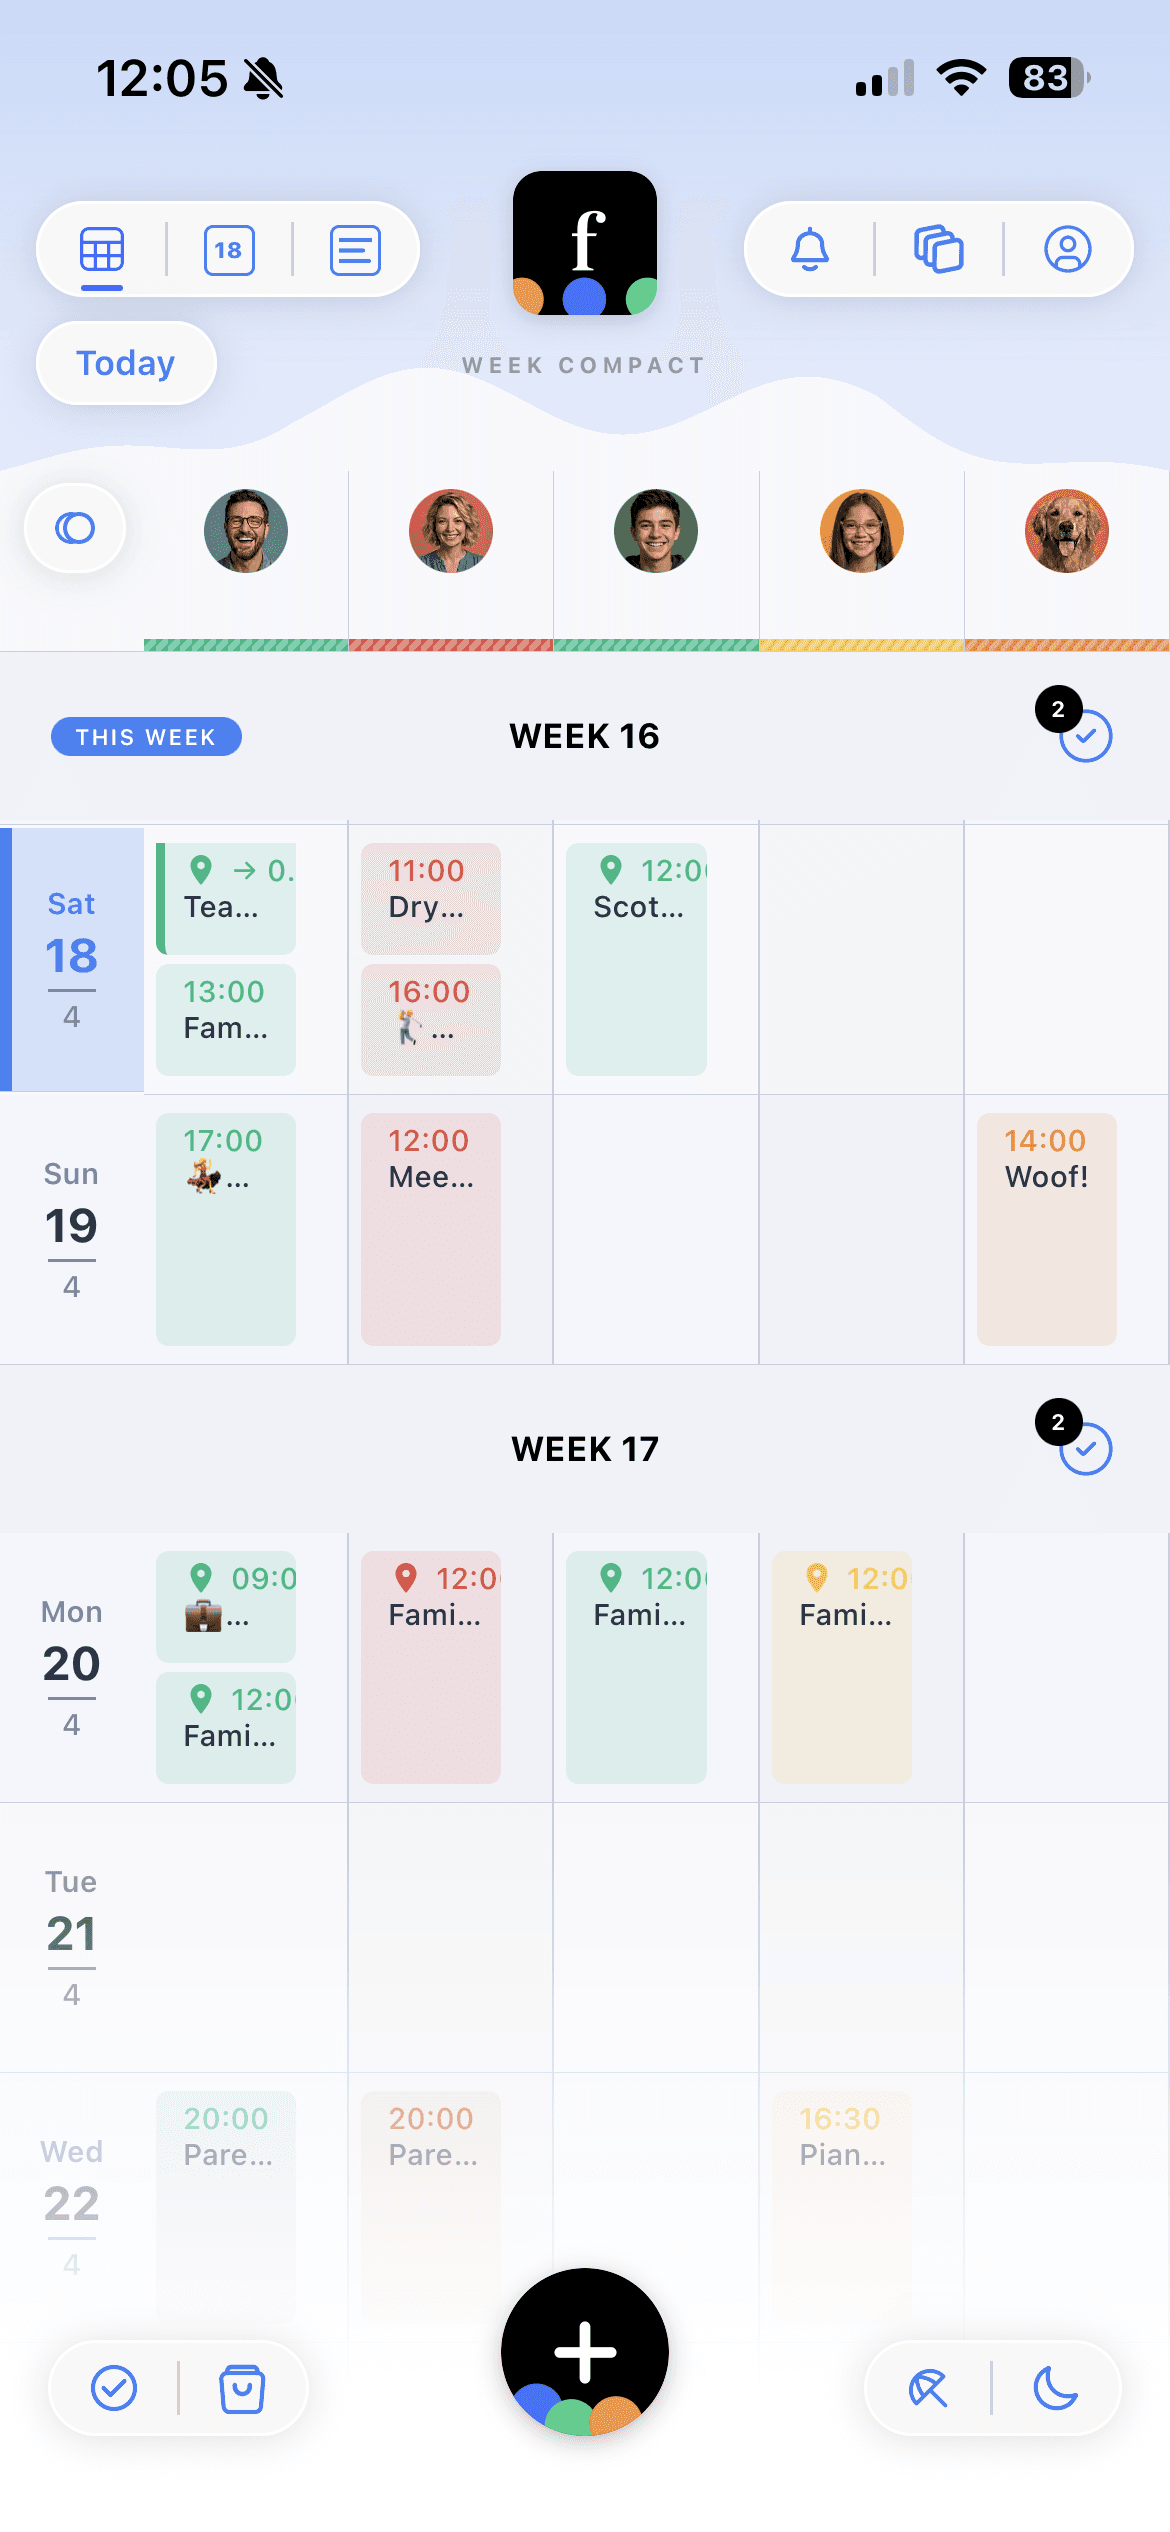Open the stacked cards icon
The height and width of the screenshot is (2532, 1170).
pos(938,249)
